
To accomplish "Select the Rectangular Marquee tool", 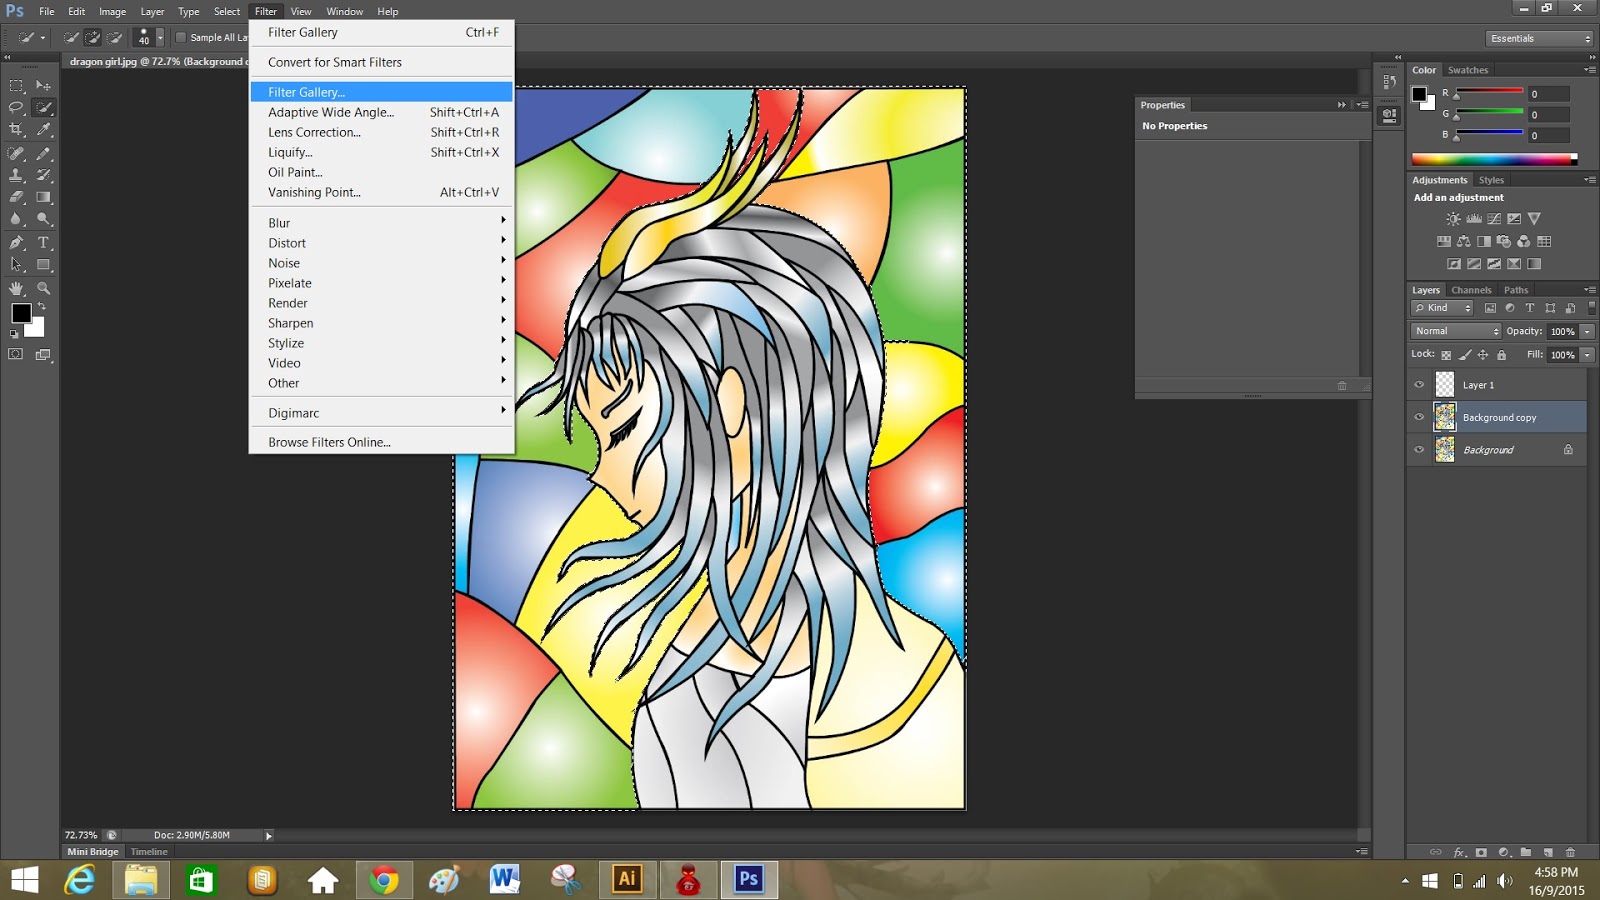I will [16, 86].
